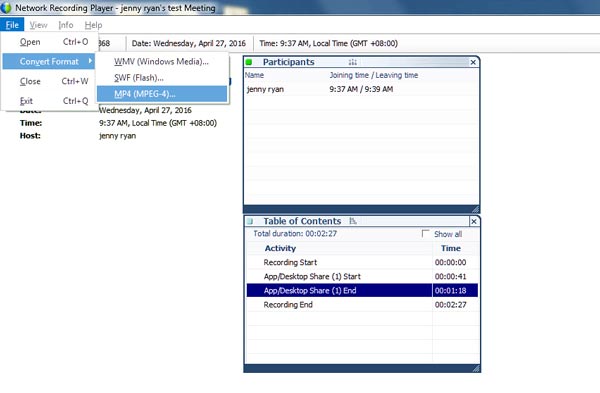Close the Table of Contents panel
Screen dimensions: 600x393
tap(474, 221)
